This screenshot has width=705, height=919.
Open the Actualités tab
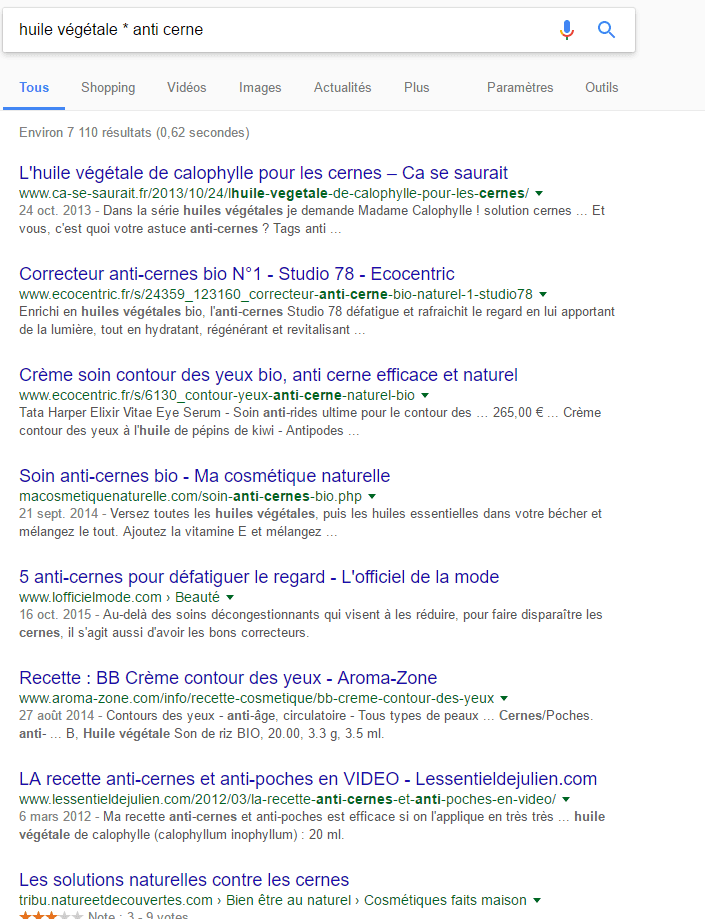click(342, 87)
